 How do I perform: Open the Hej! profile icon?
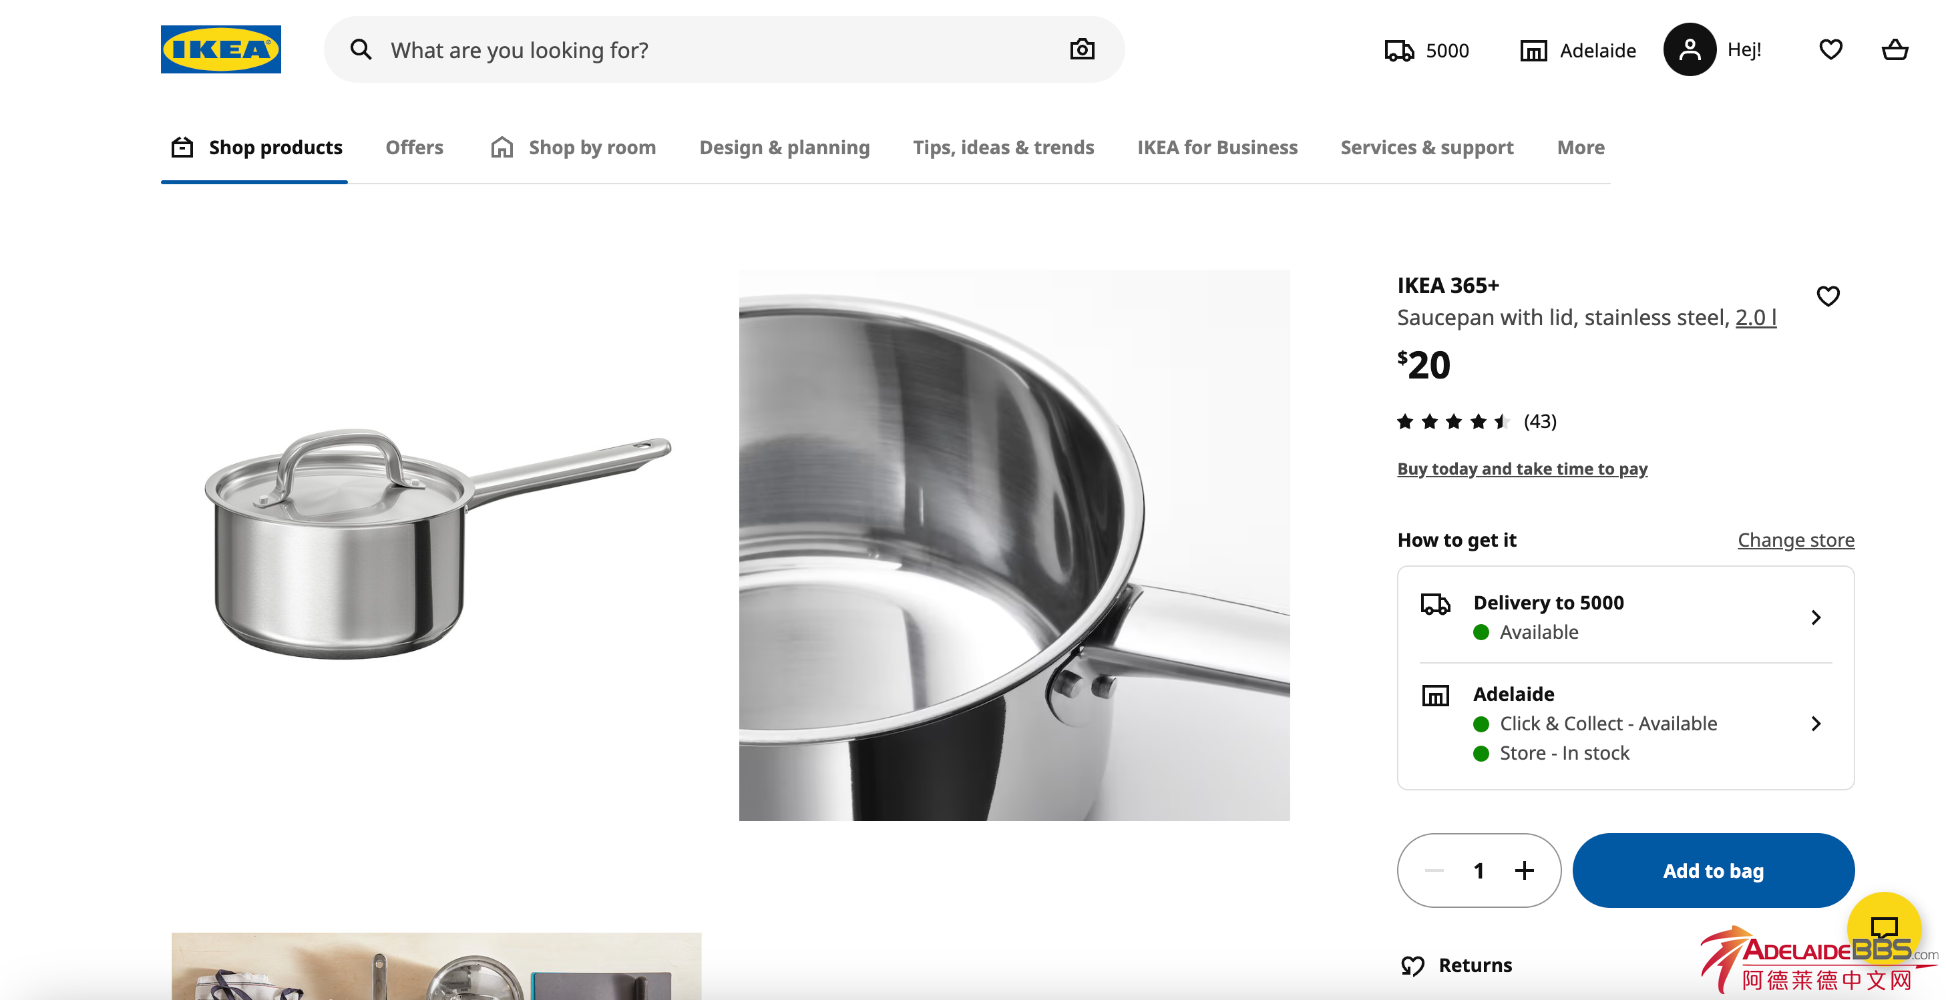tap(1689, 50)
